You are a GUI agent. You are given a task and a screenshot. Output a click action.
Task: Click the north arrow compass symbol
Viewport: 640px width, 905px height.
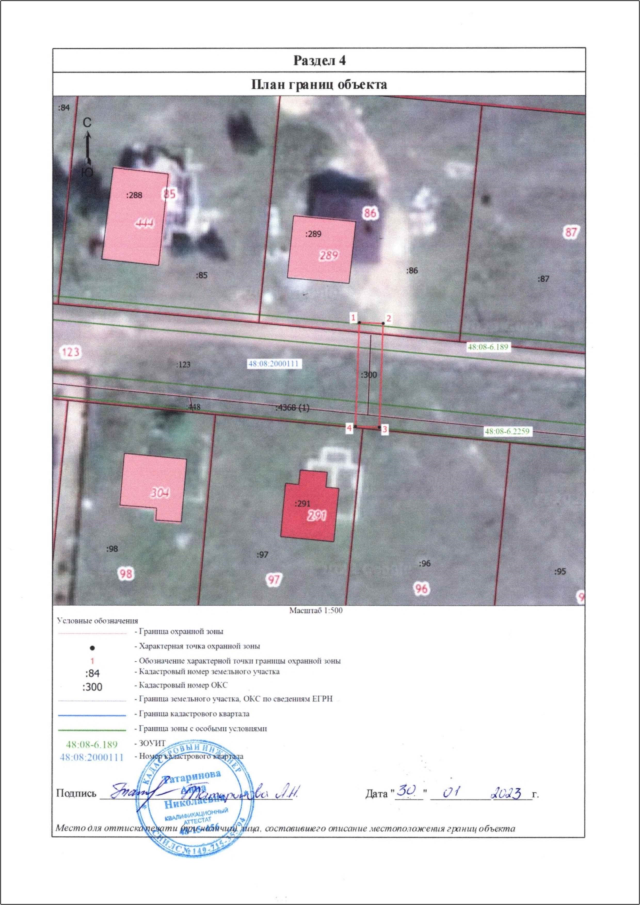tap(88, 148)
